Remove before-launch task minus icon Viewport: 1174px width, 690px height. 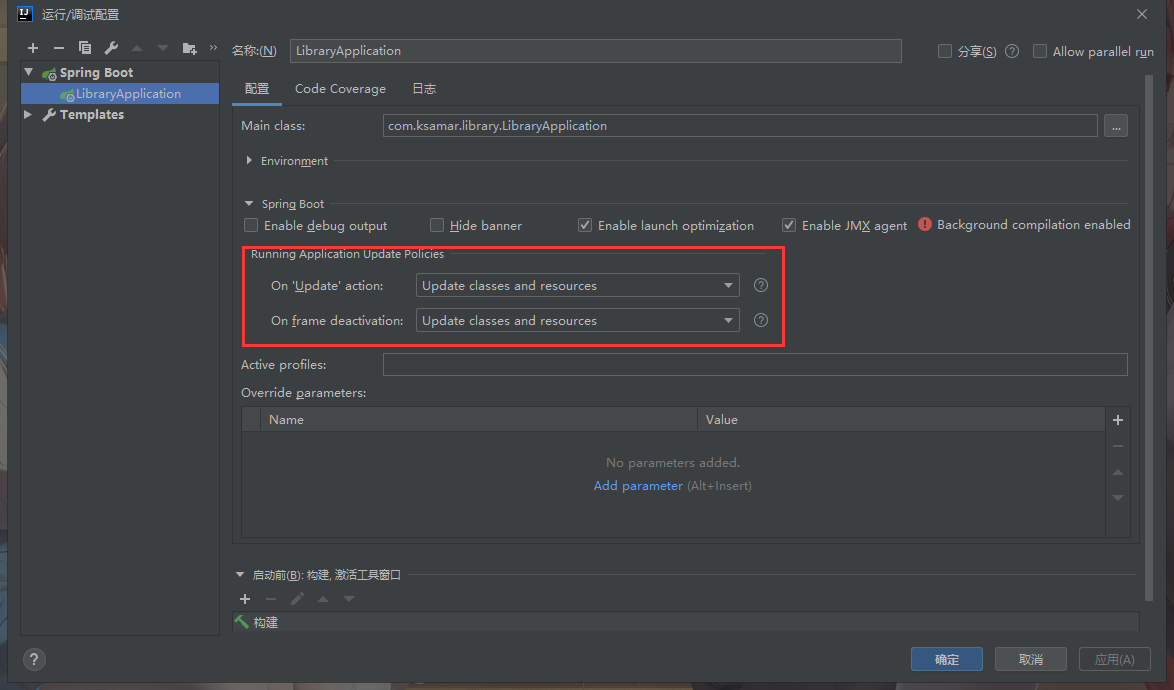(271, 599)
